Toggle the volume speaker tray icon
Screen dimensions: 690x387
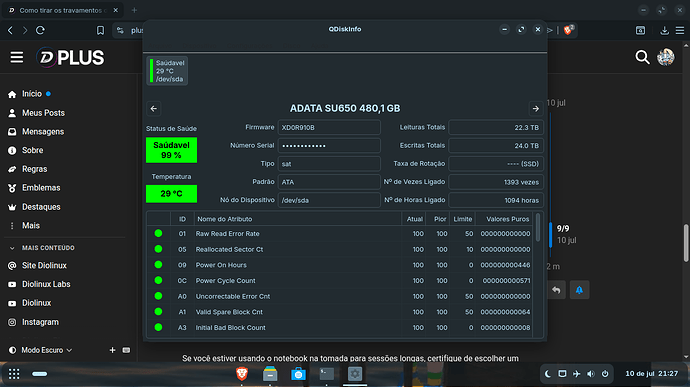click(591, 374)
